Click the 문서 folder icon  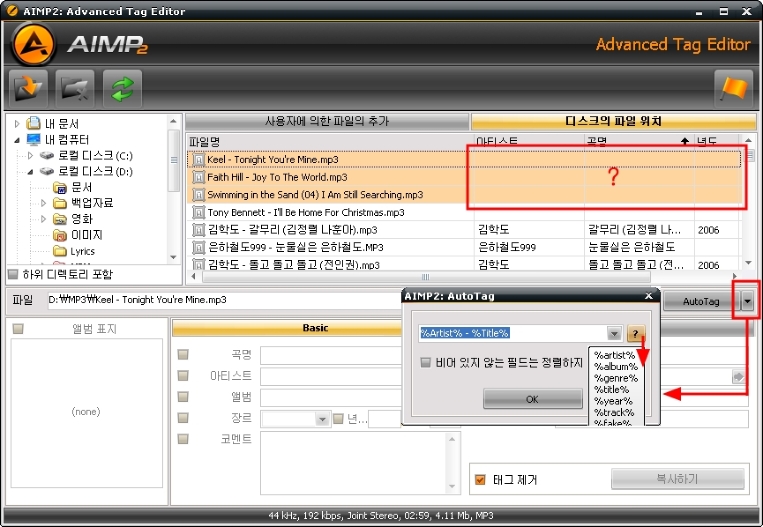[x=60, y=187]
